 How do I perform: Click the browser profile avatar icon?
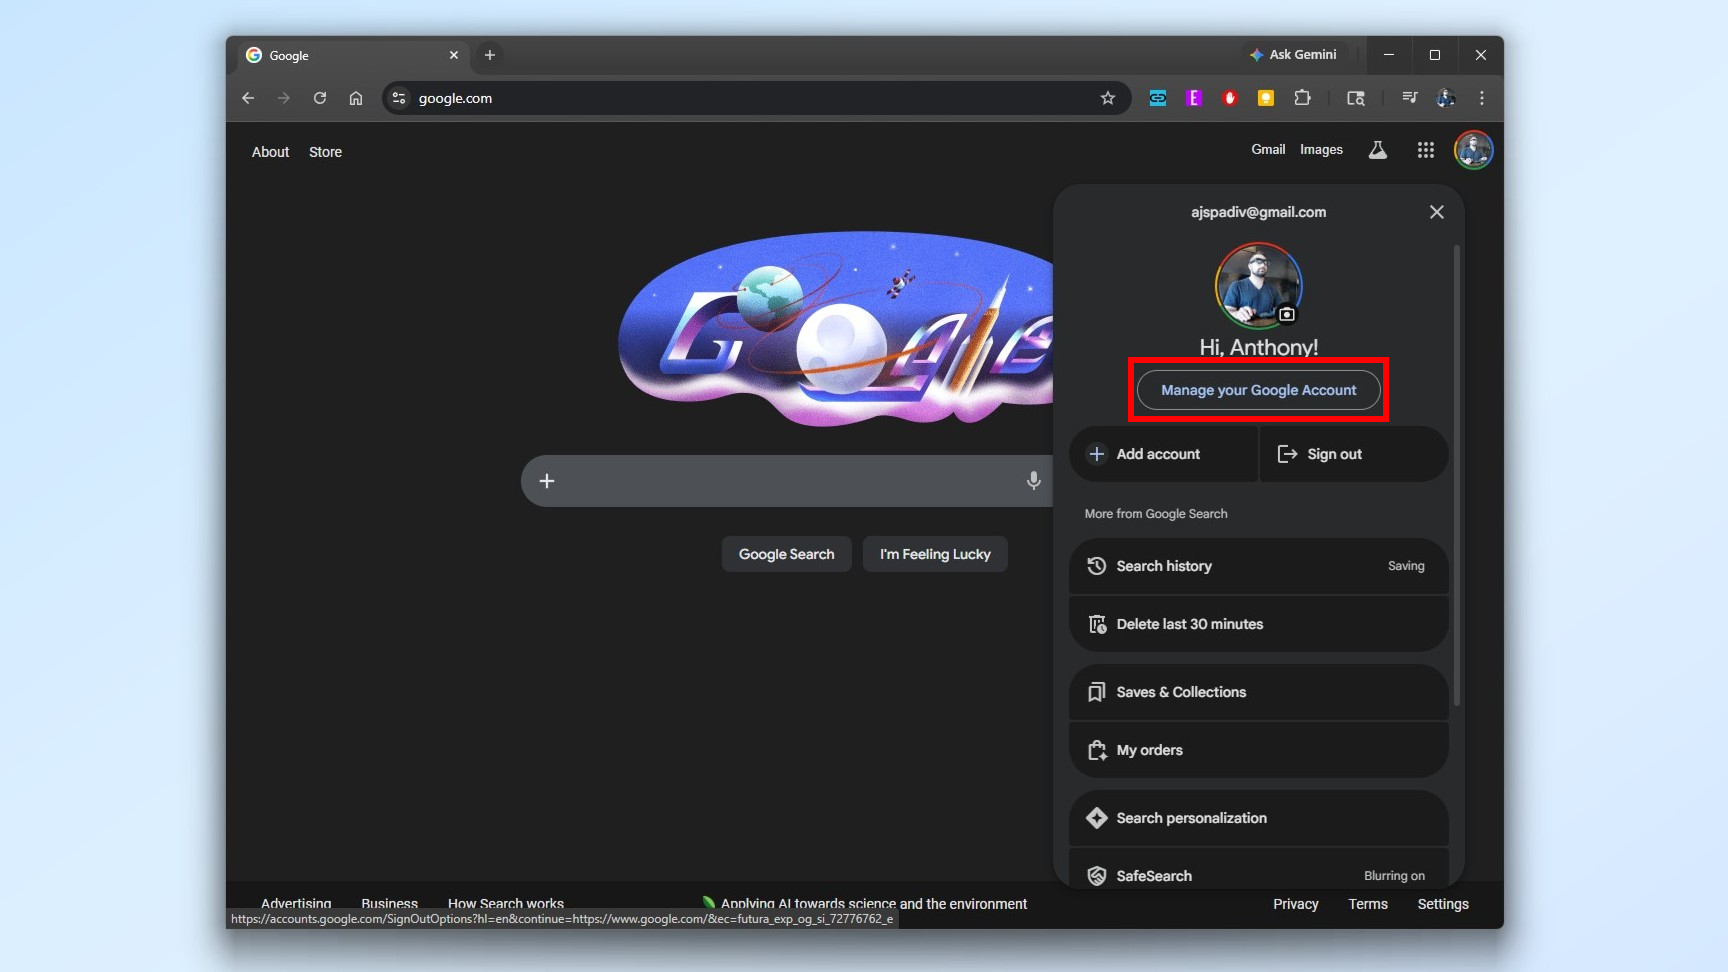click(x=1445, y=97)
